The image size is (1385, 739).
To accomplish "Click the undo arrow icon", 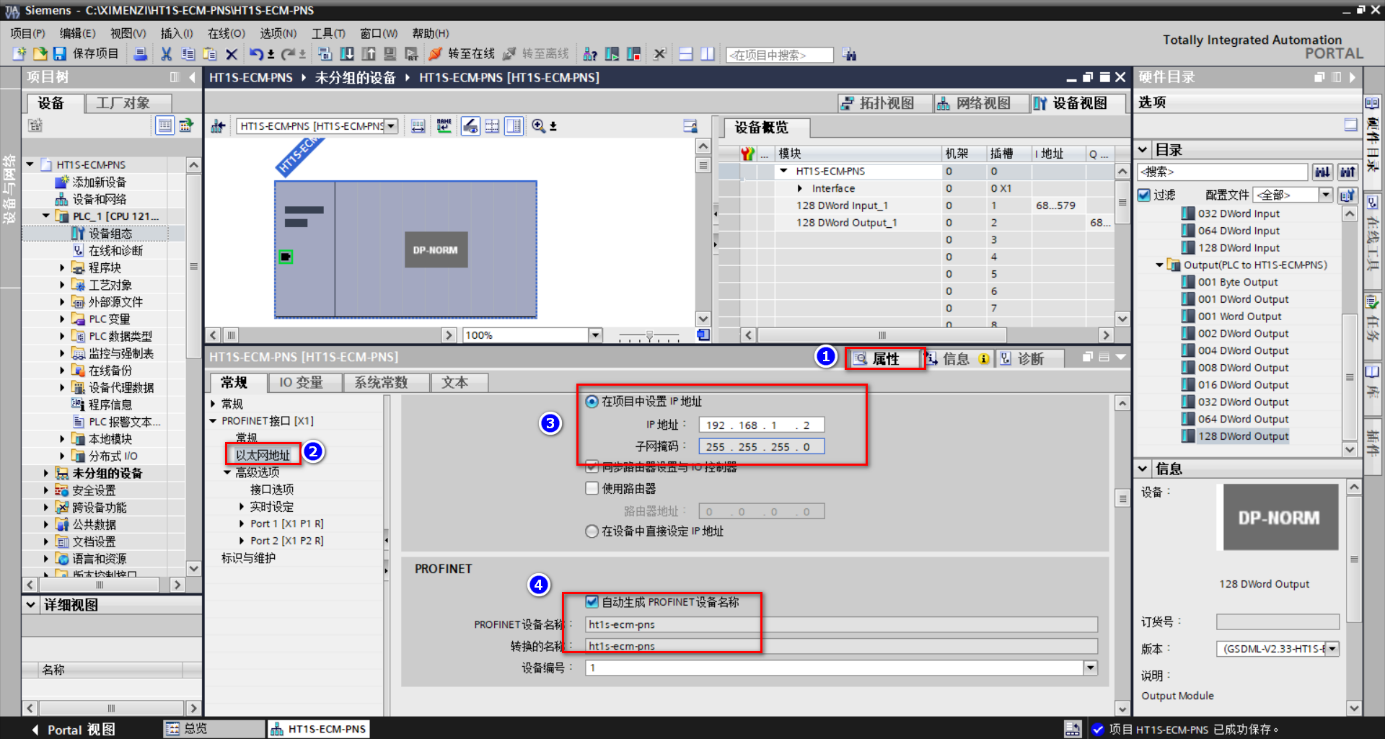I will point(258,54).
